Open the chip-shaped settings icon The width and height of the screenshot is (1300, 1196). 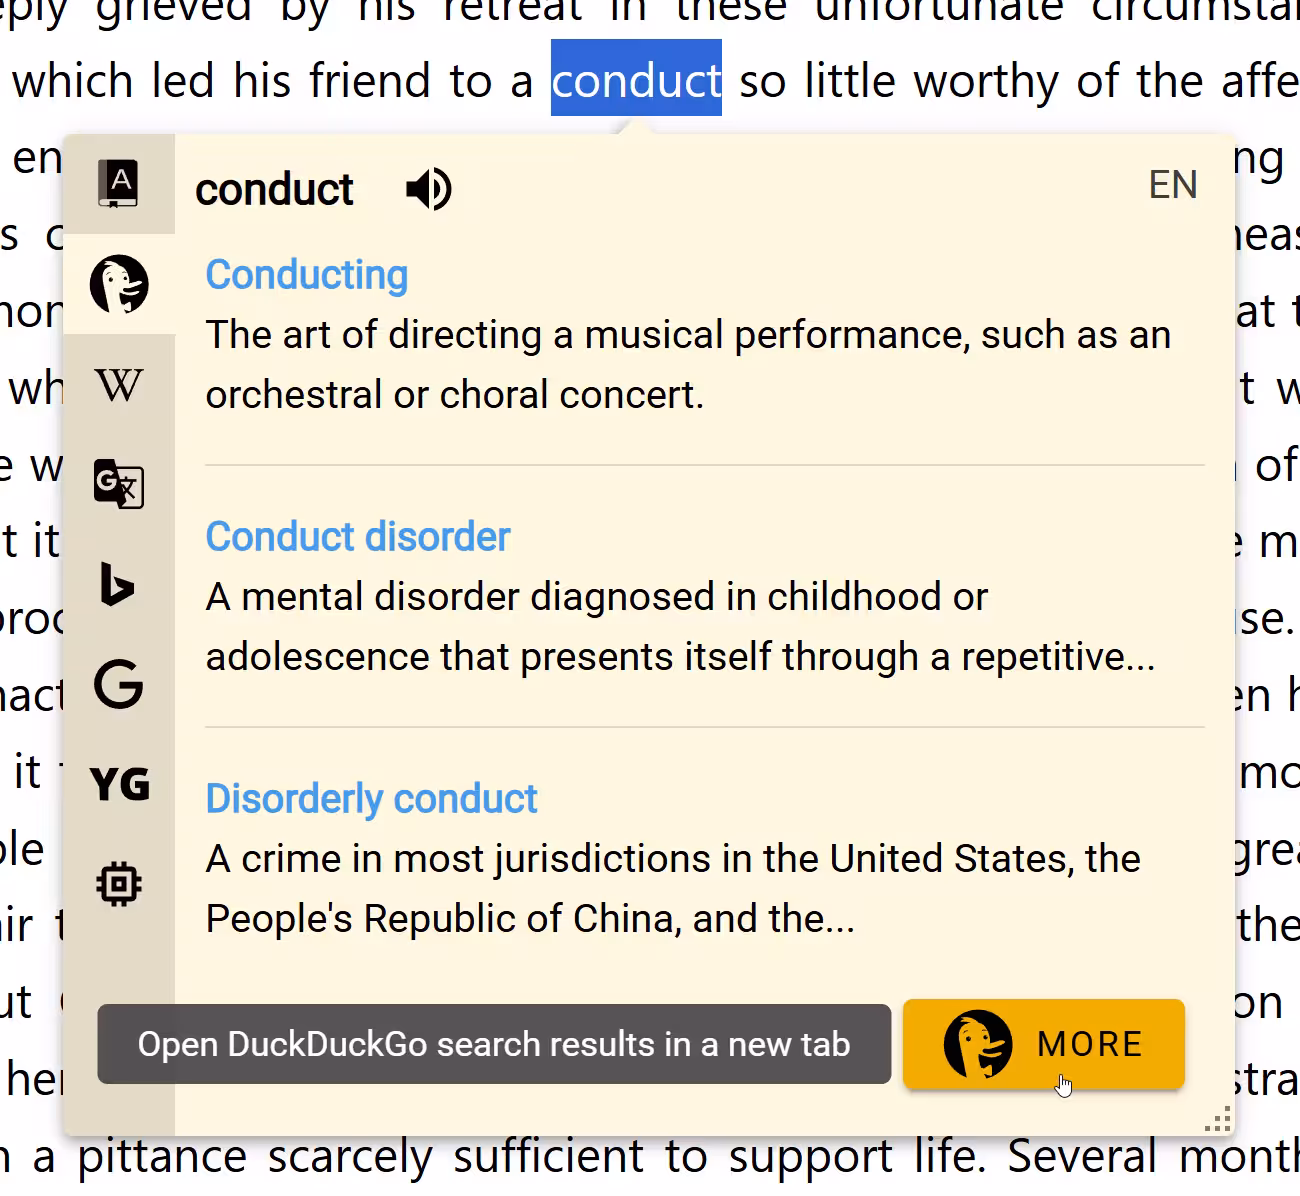119,884
